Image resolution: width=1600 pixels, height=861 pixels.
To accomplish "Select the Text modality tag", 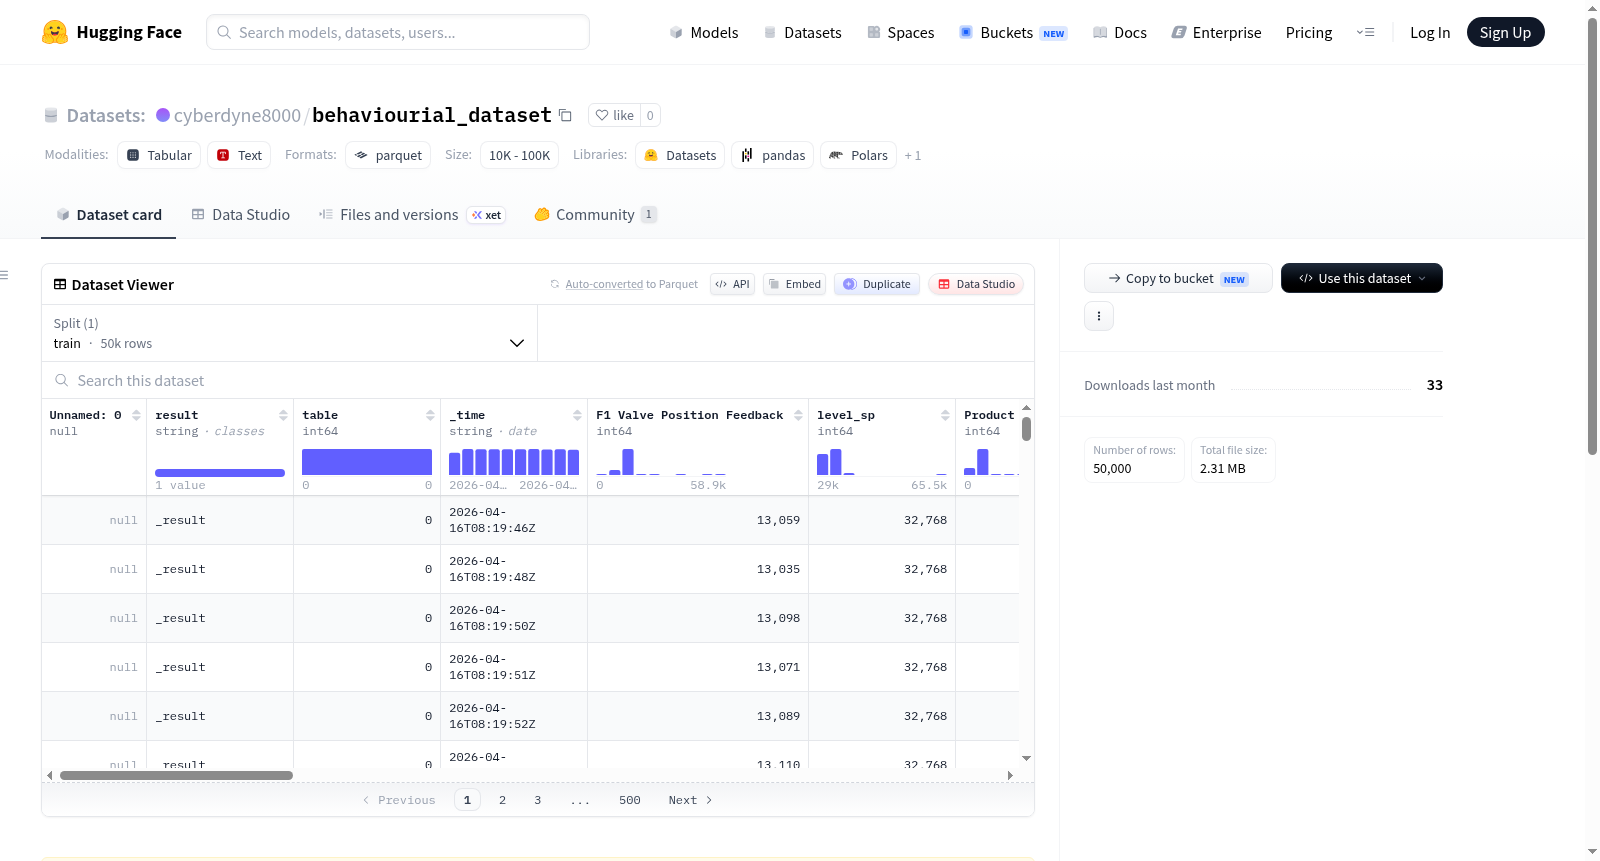I will [x=239, y=155].
